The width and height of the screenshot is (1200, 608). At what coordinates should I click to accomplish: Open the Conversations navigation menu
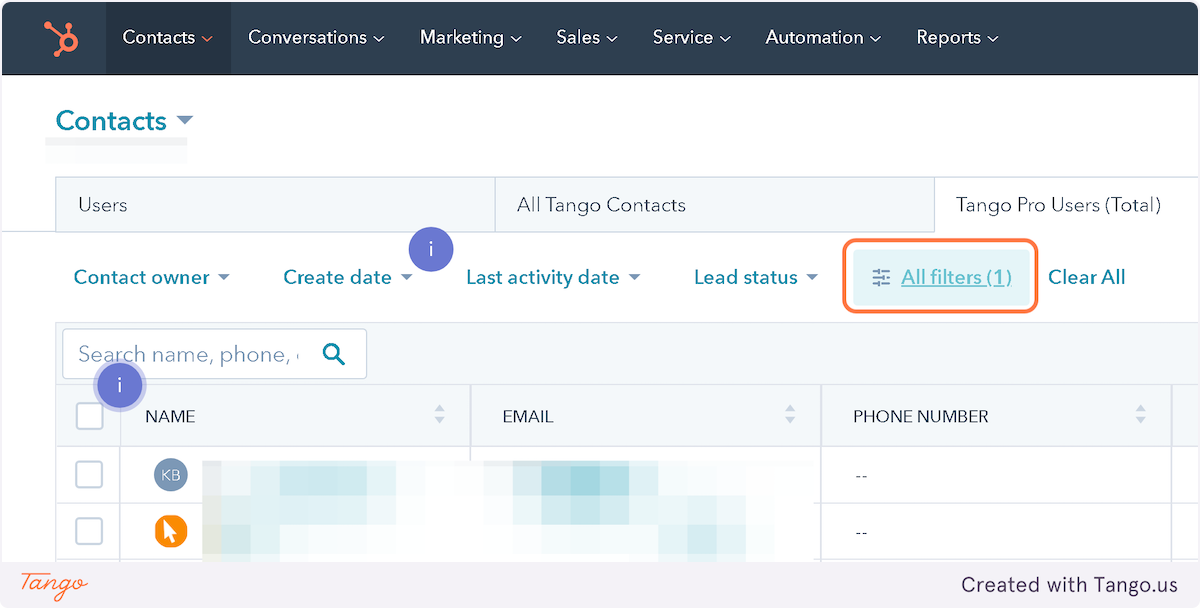(316, 37)
